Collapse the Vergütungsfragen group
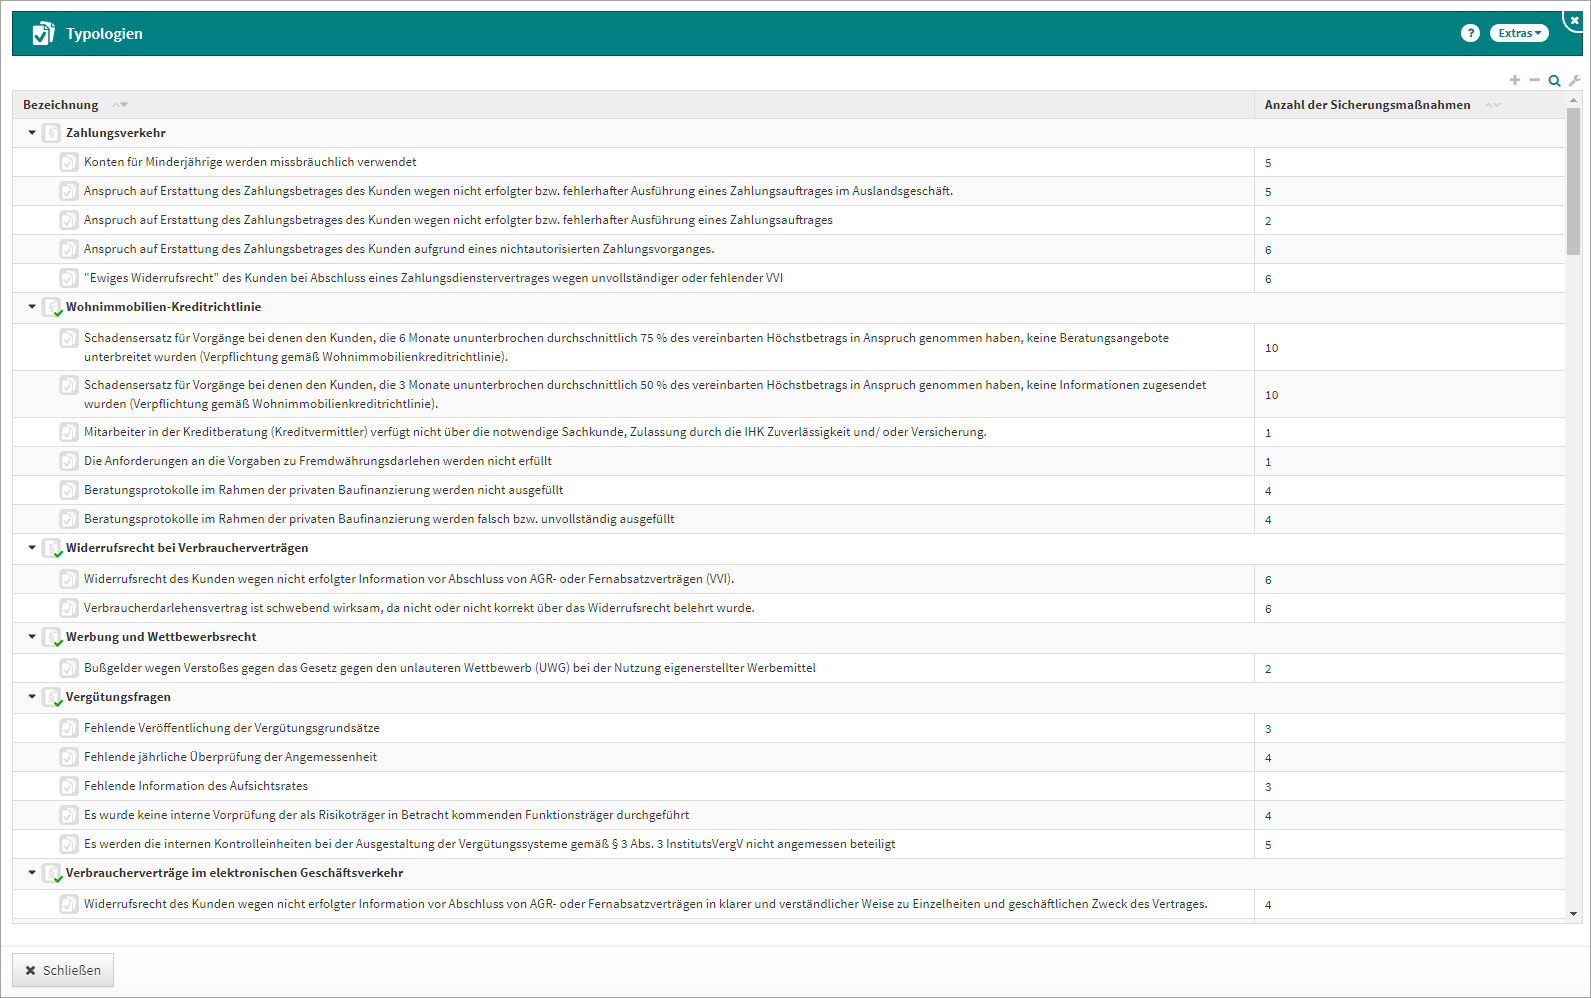The height and width of the screenshot is (998, 1591). click(32, 697)
